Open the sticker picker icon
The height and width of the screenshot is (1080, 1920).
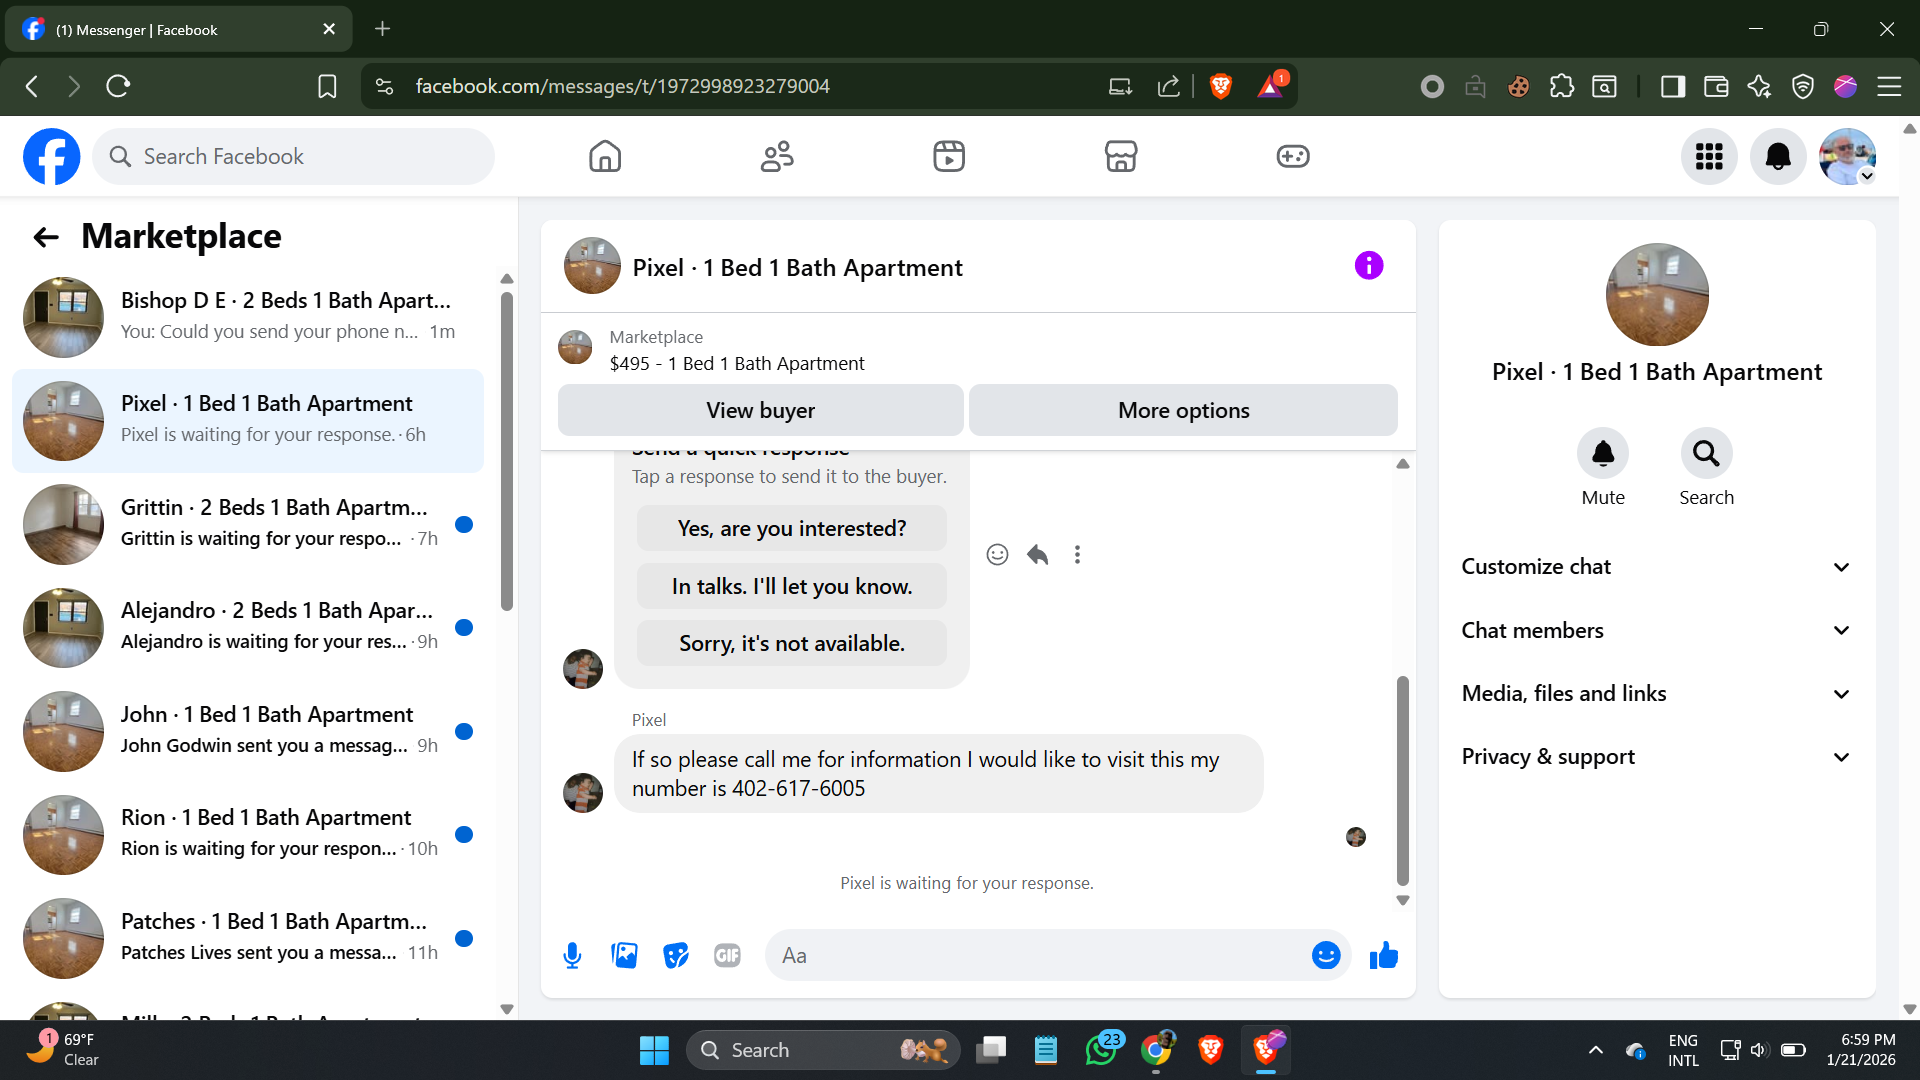pyautogui.click(x=676, y=956)
